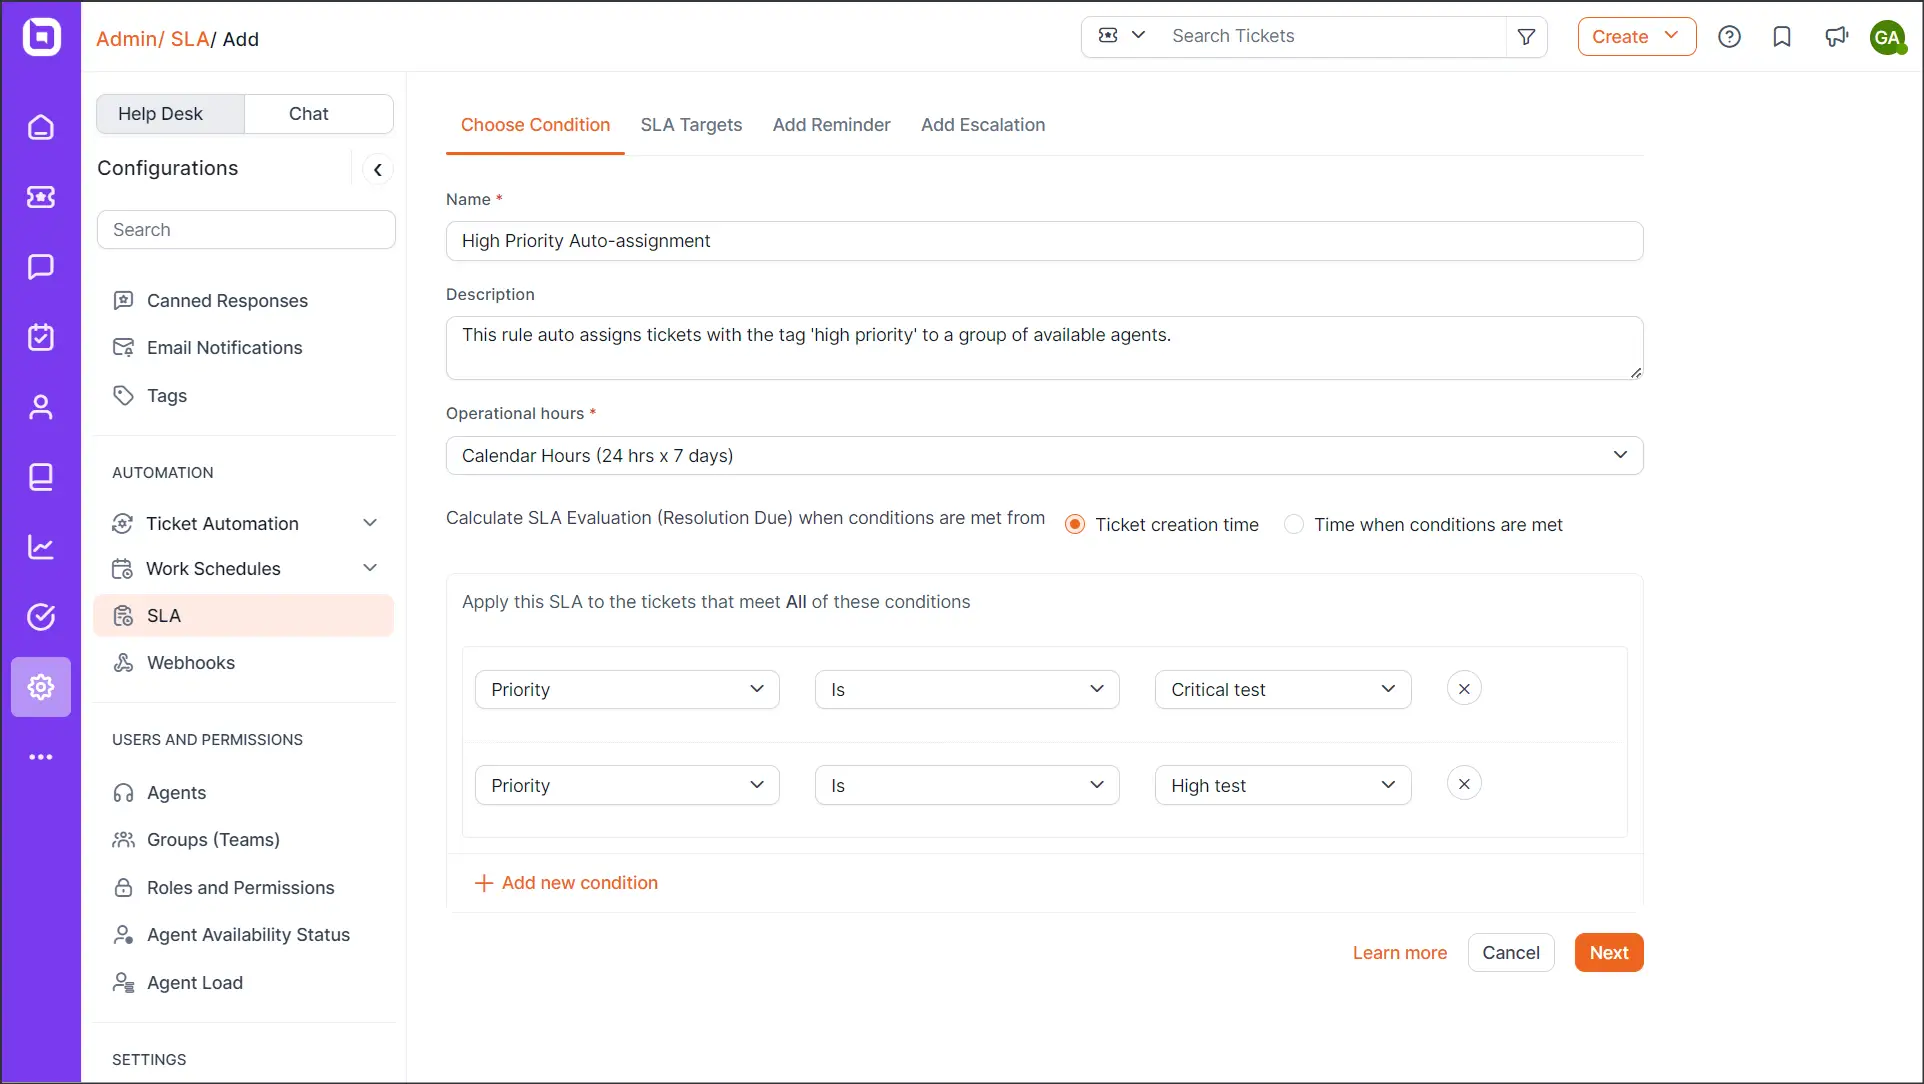The width and height of the screenshot is (1924, 1084).
Task: Open the Tickets panel from the sidebar
Action: [41, 197]
